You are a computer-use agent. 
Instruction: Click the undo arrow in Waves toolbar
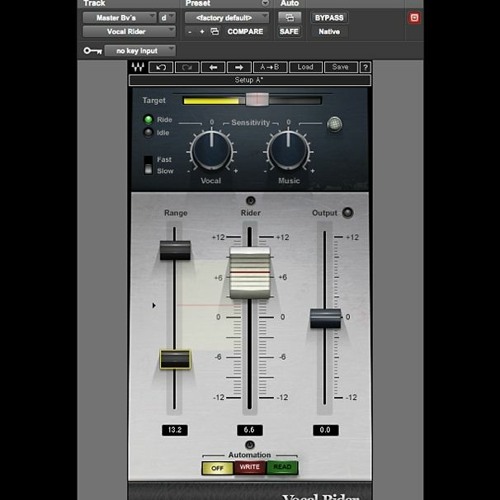[x=161, y=67]
